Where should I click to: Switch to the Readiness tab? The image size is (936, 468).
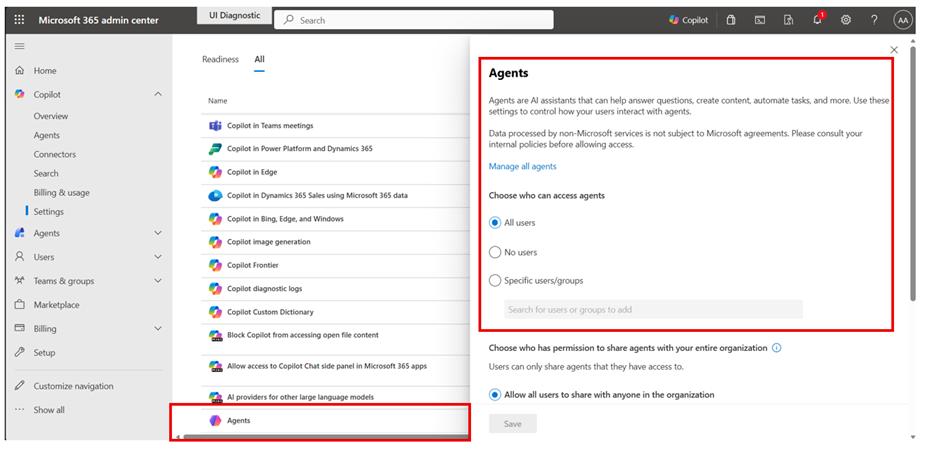coord(220,59)
